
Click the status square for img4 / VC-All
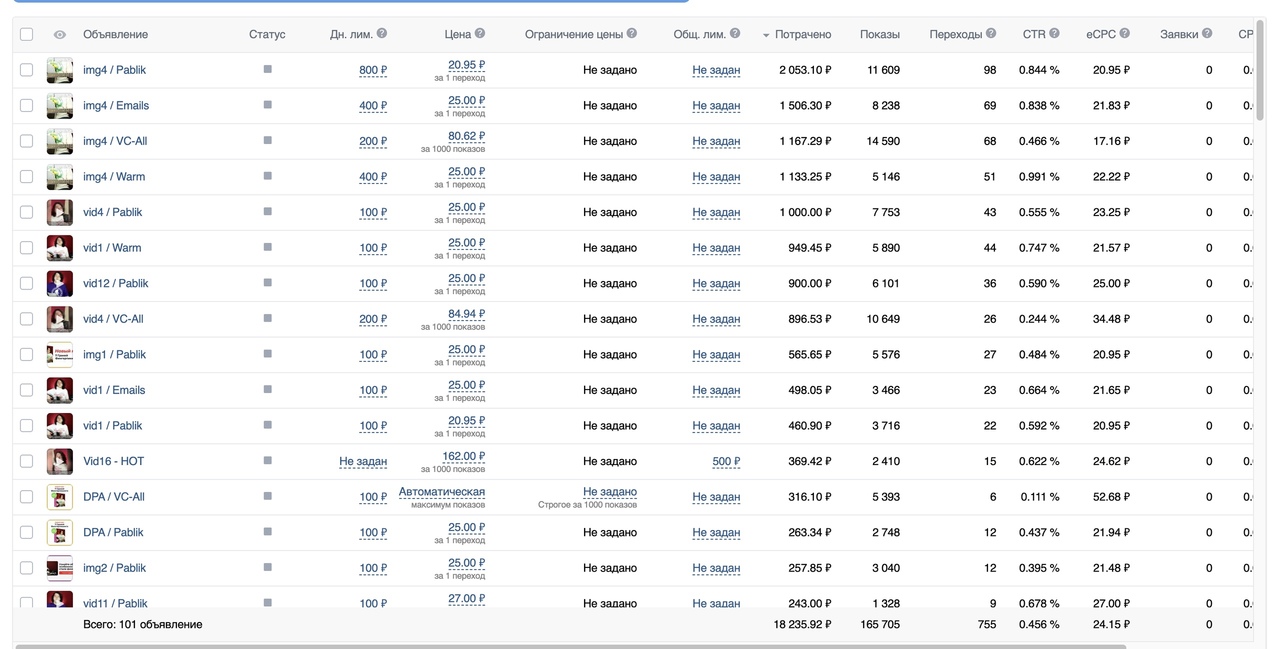pos(267,140)
